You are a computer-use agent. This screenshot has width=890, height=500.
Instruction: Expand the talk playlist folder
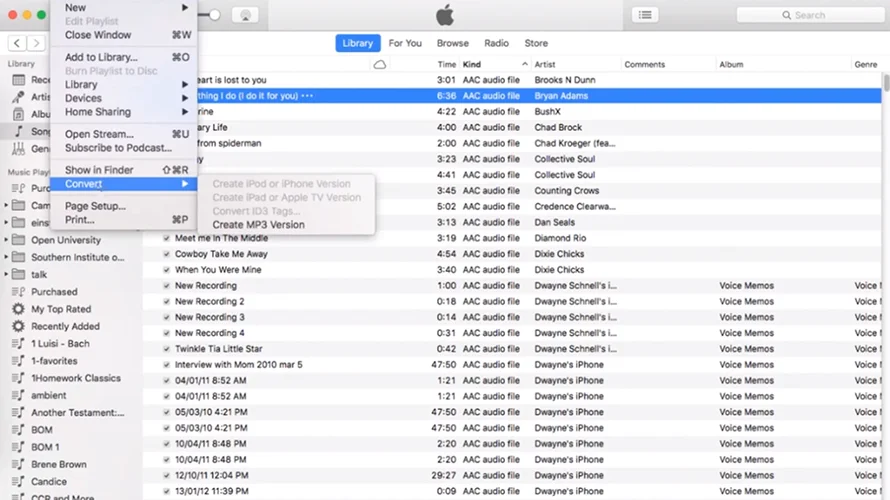(x=7, y=274)
